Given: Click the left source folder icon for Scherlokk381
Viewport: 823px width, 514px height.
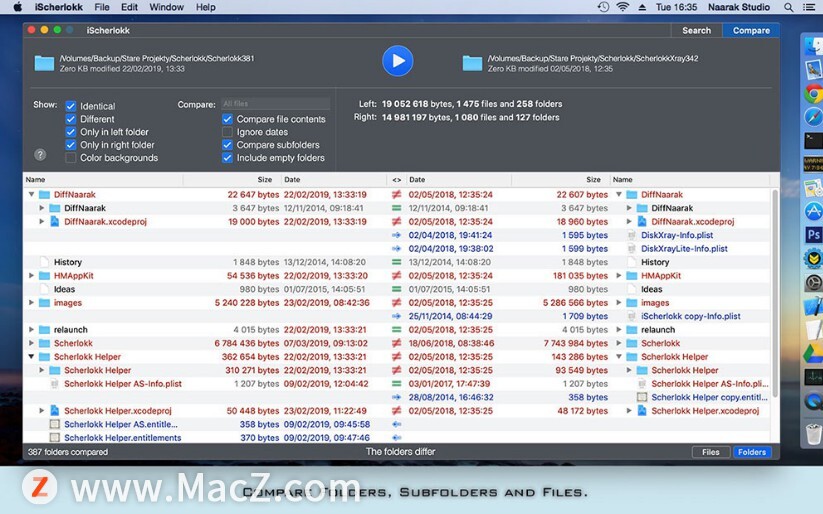Looking at the screenshot, I should [x=44, y=63].
